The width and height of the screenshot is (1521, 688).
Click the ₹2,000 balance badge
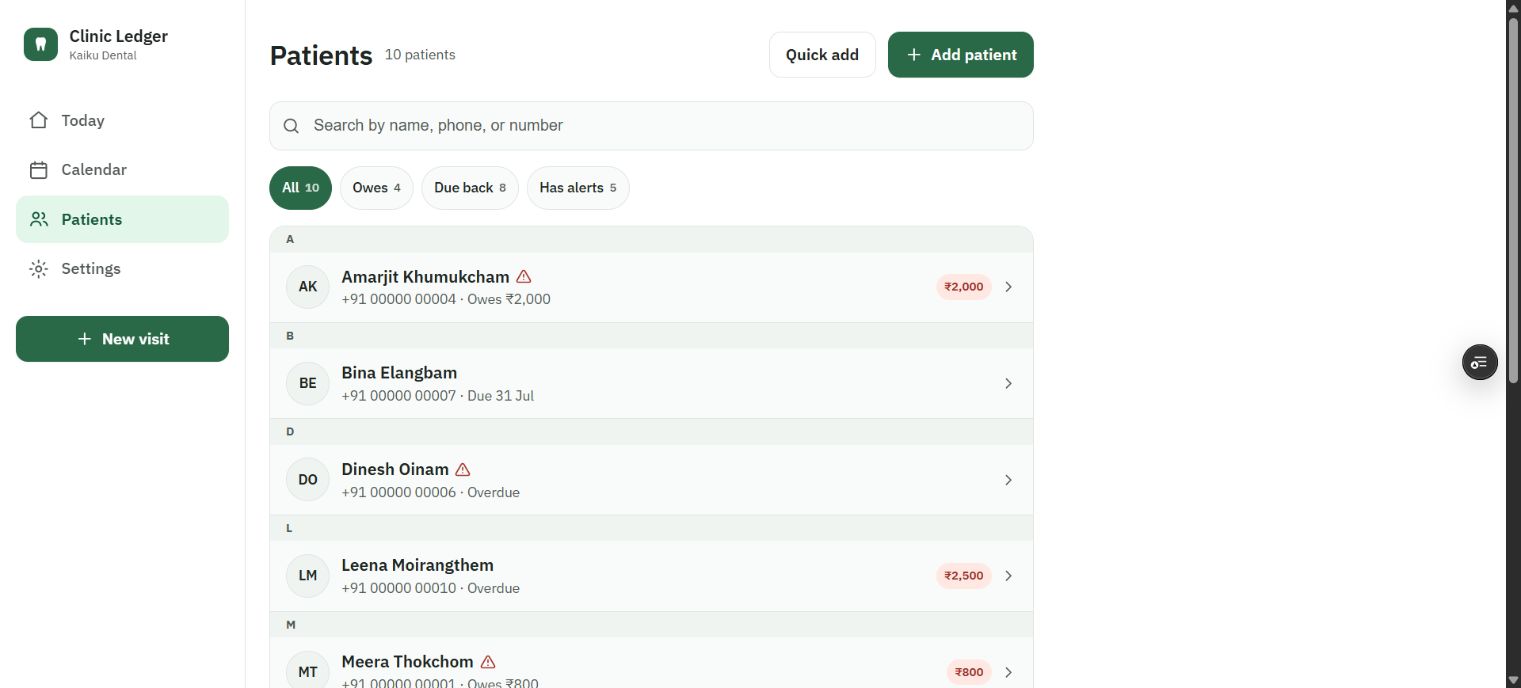pyautogui.click(x=964, y=287)
